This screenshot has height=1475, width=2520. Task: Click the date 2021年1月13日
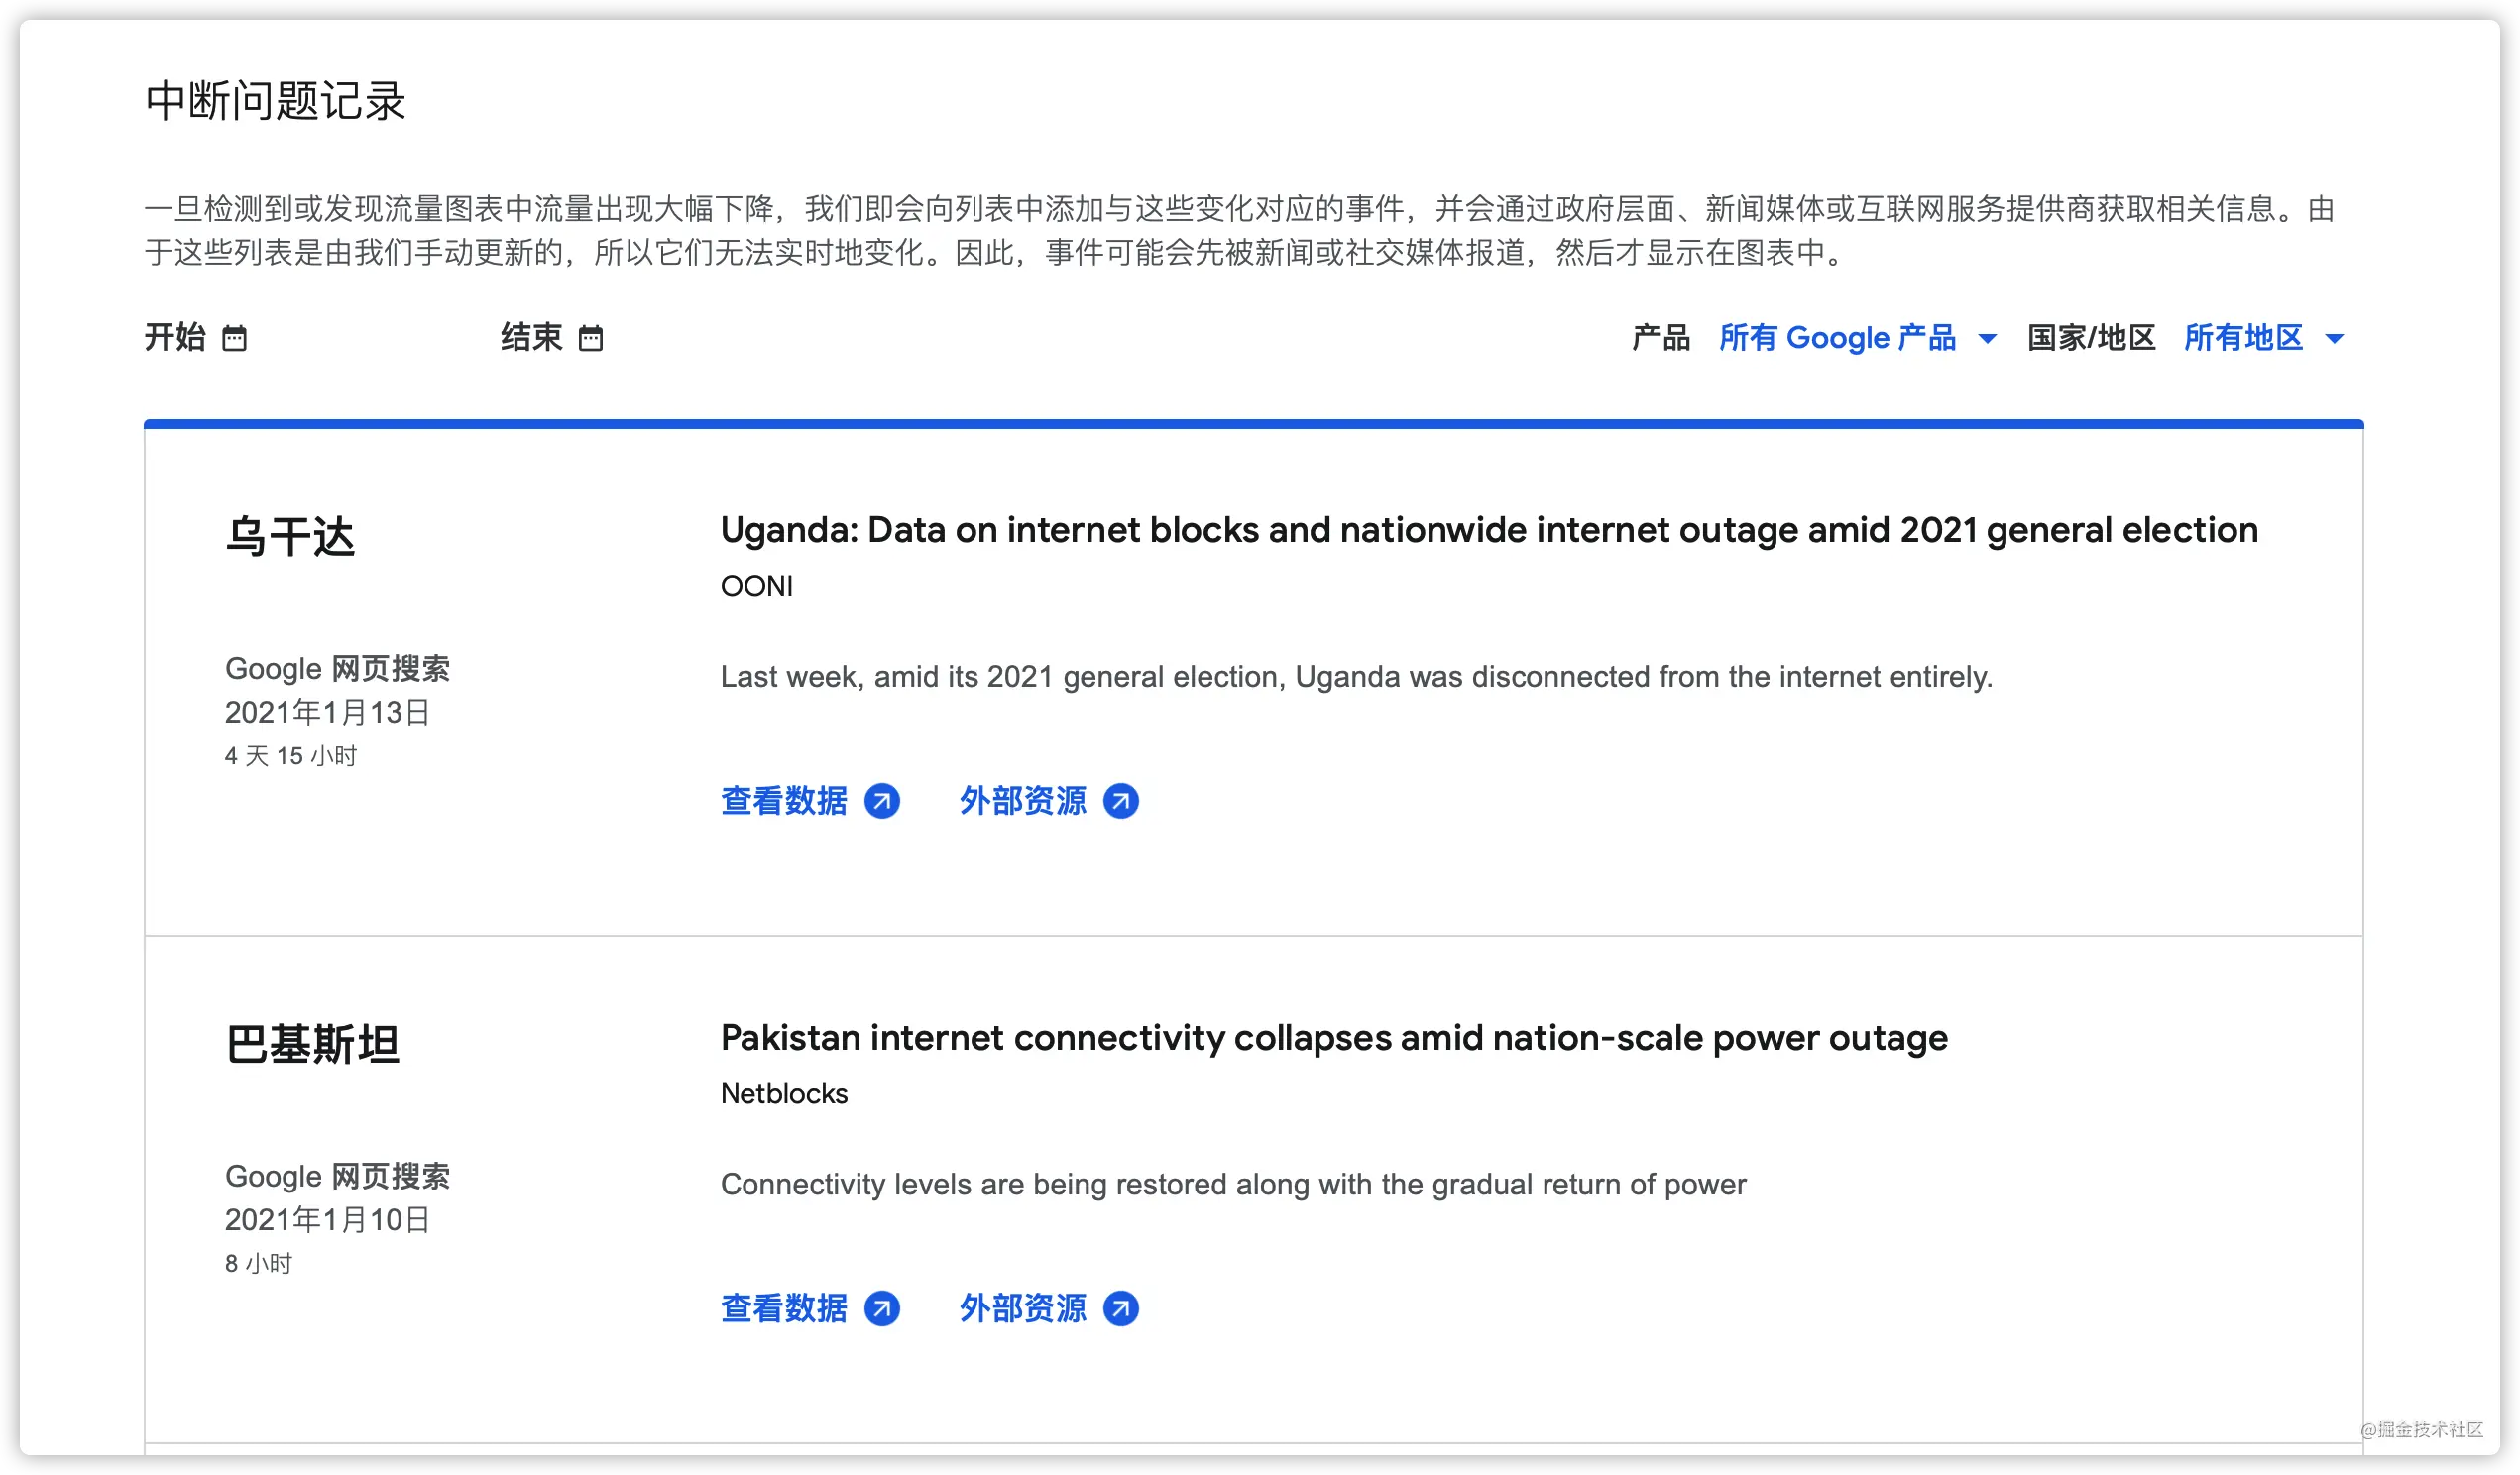pos(327,713)
